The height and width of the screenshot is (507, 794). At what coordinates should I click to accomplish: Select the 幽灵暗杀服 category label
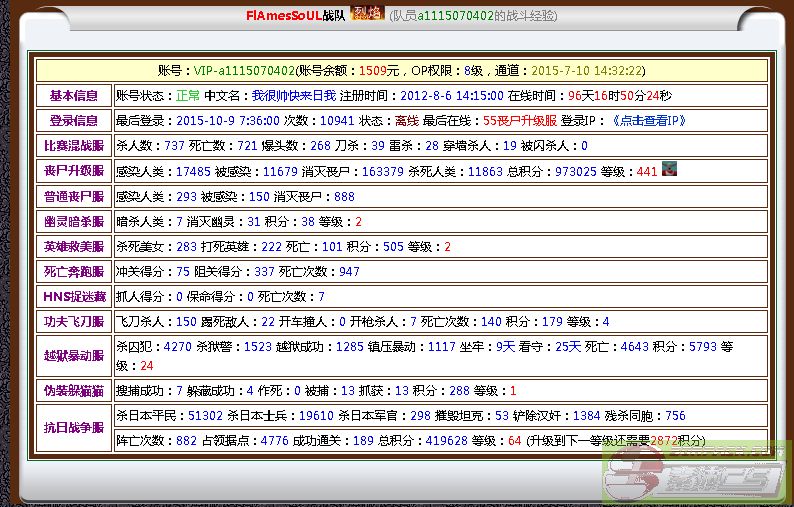(74, 222)
